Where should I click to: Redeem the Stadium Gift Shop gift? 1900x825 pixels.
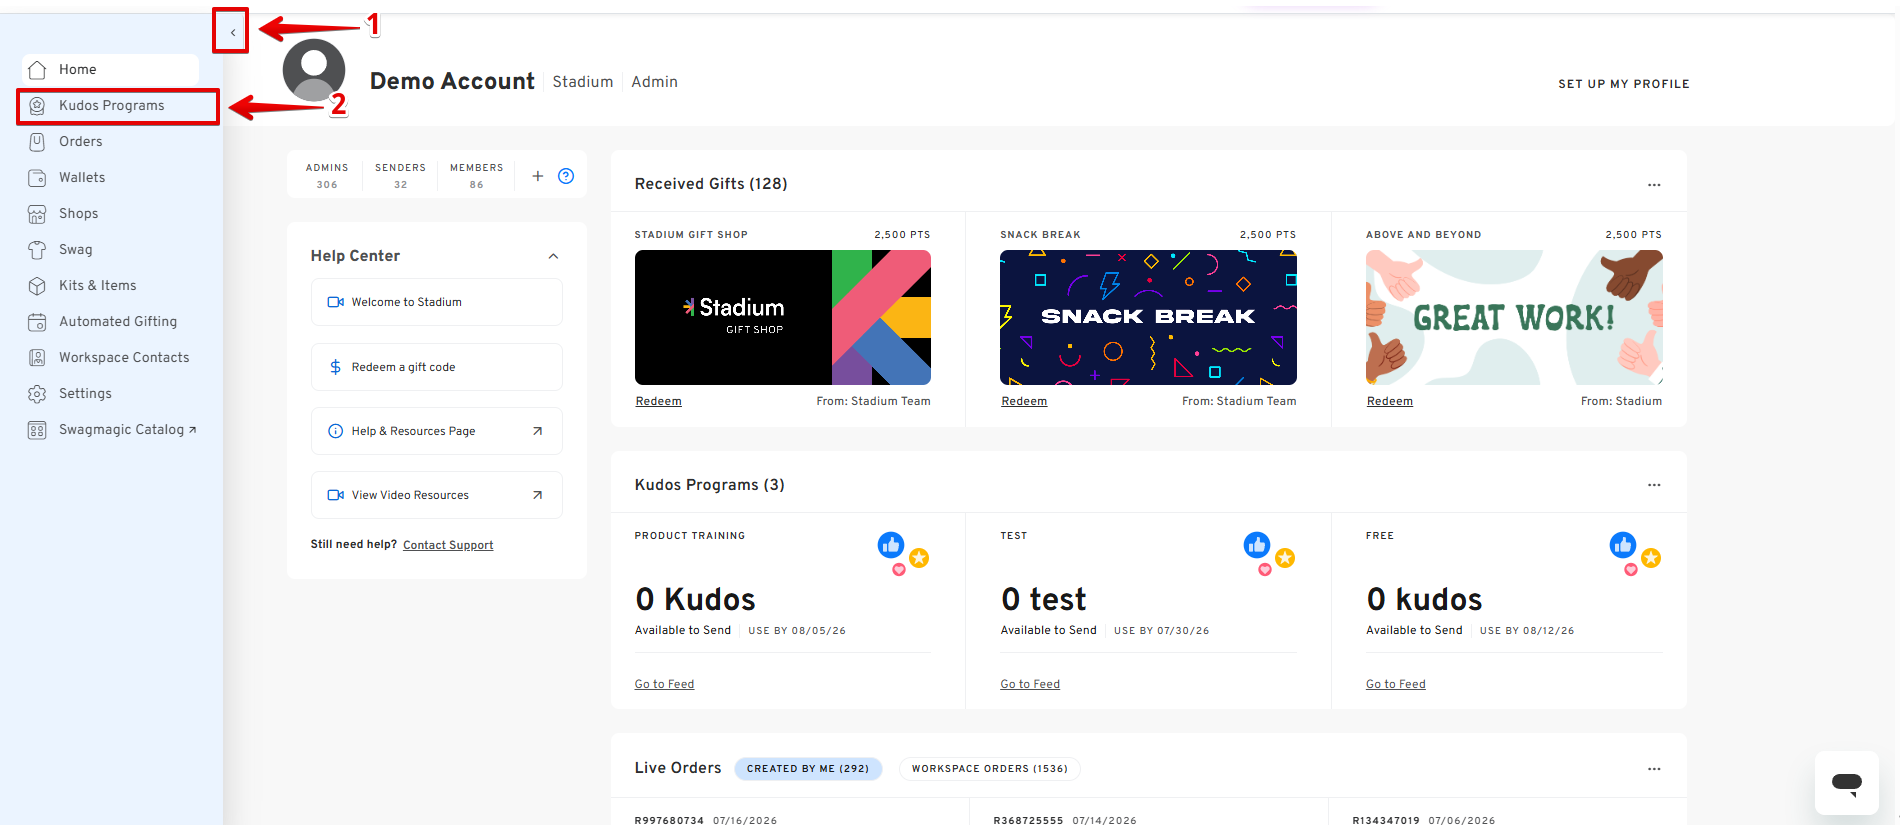click(659, 401)
